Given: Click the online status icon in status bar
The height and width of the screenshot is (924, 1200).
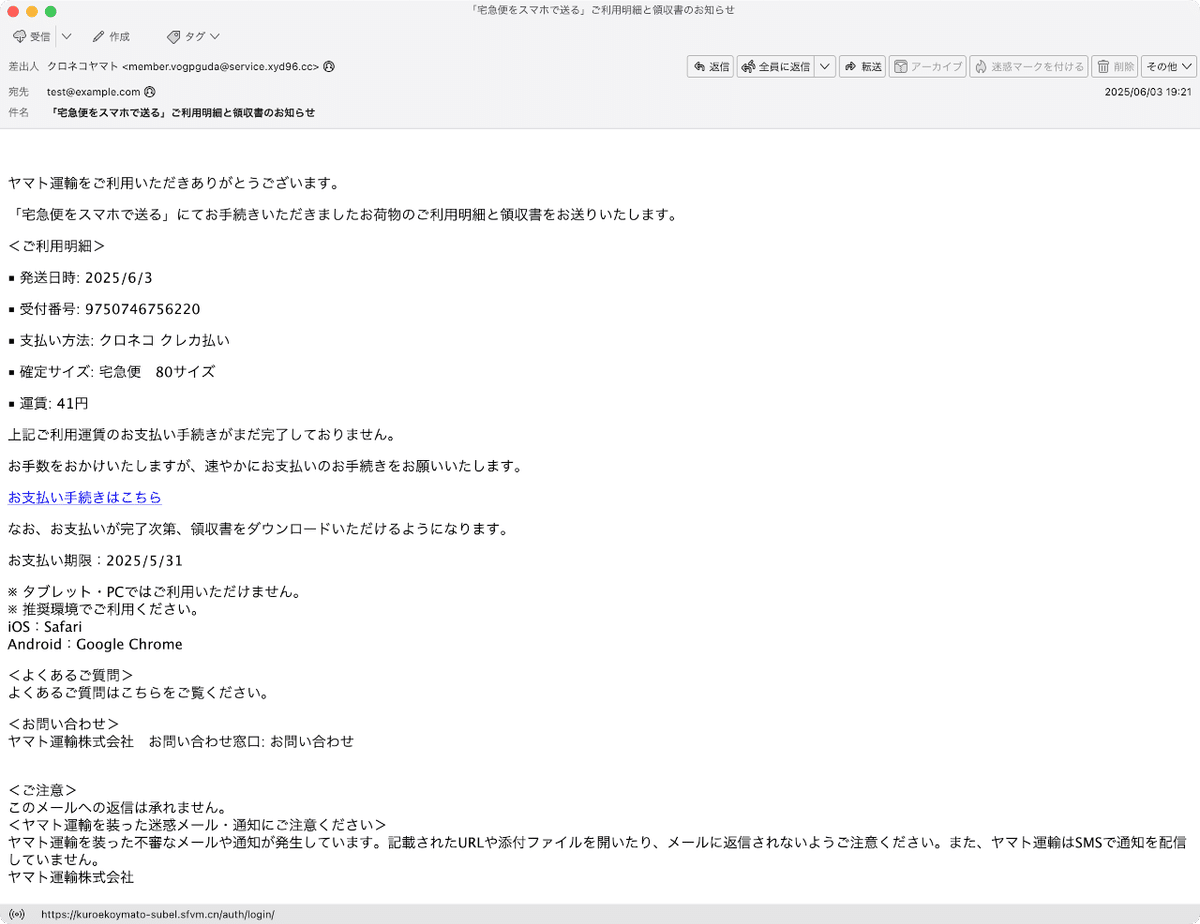Looking at the screenshot, I should 19,914.
